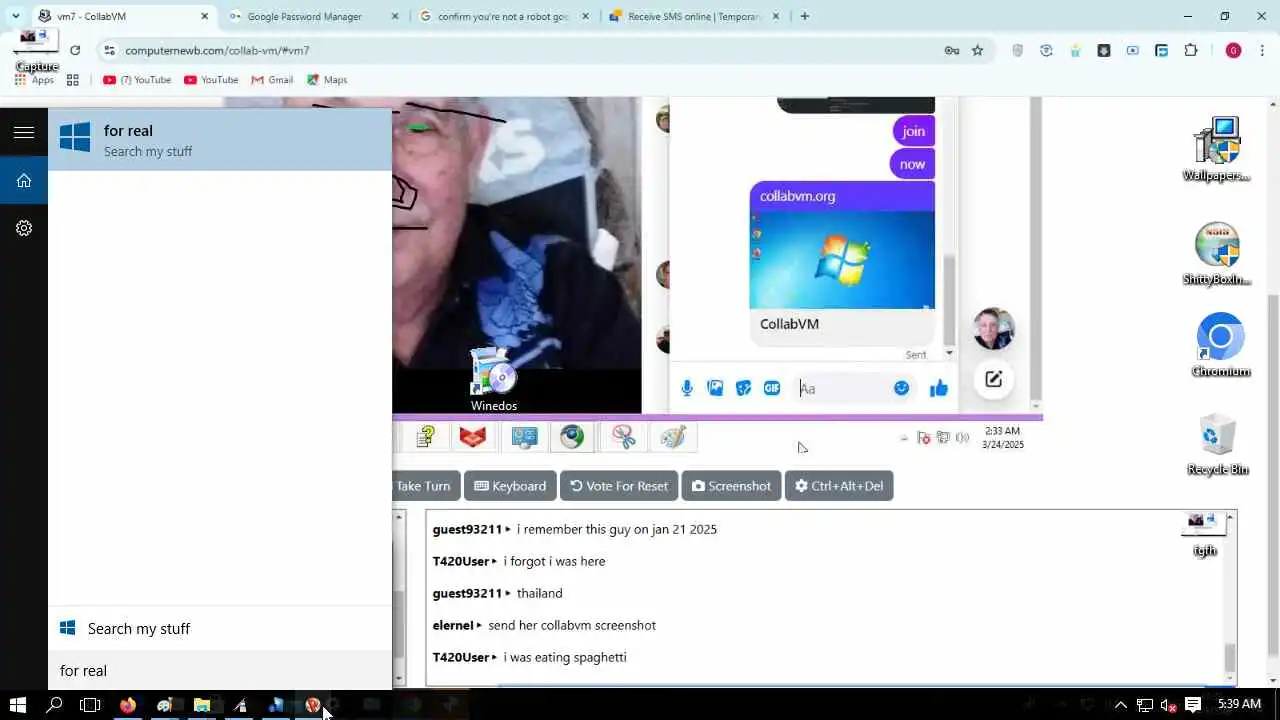Open the Apps bookmark
Screen dimensions: 1280x720
click(34, 80)
